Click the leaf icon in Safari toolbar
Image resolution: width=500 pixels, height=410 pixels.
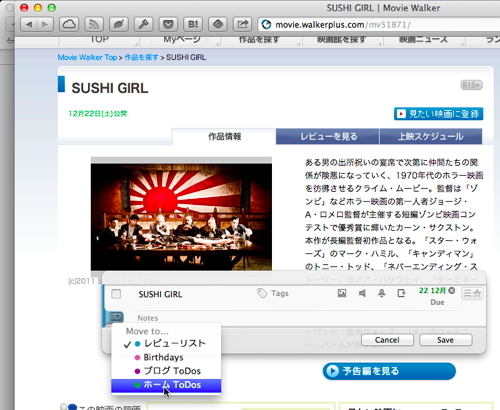click(119, 24)
